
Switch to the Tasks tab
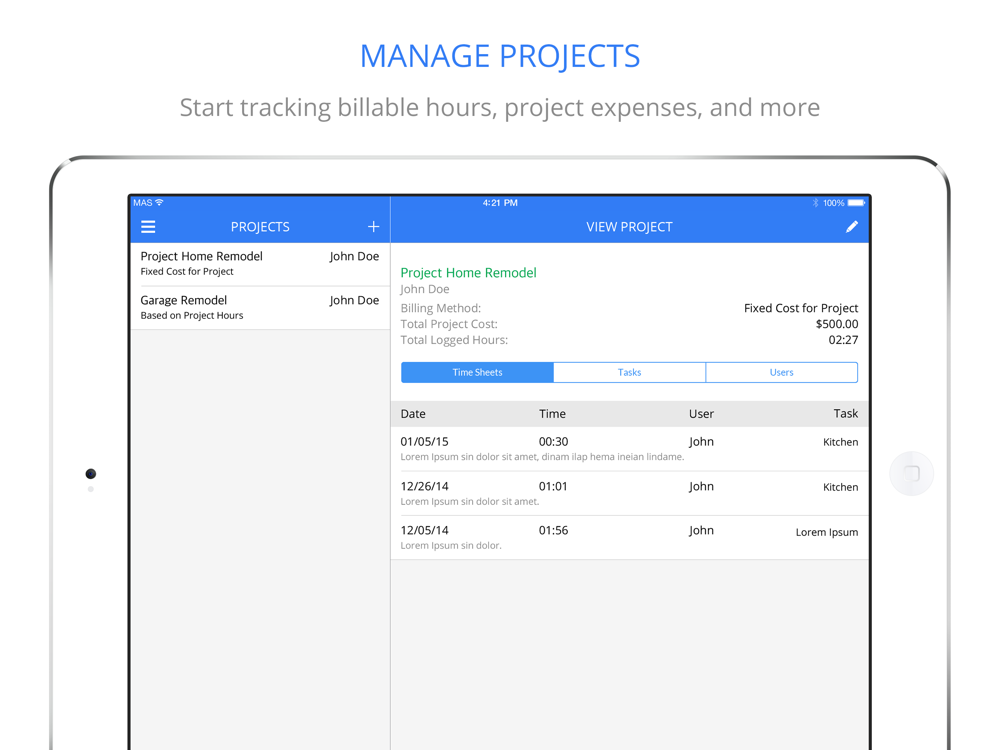[x=629, y=372]
